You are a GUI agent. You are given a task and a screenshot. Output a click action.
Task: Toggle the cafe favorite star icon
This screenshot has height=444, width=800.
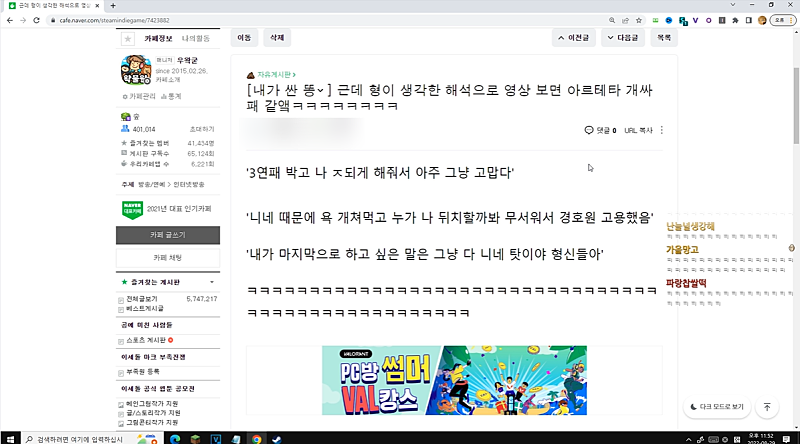[x=128, y=39]
